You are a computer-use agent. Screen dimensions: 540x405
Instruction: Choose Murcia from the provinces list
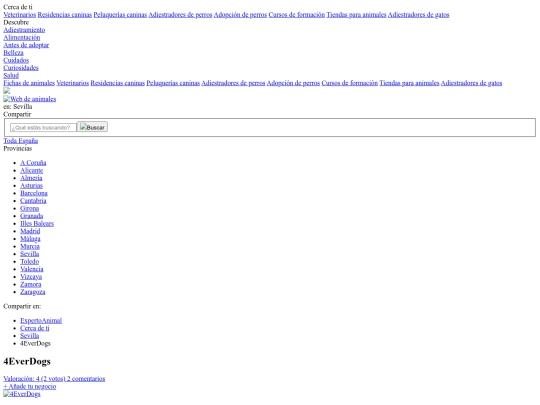[x=30, y=246]
